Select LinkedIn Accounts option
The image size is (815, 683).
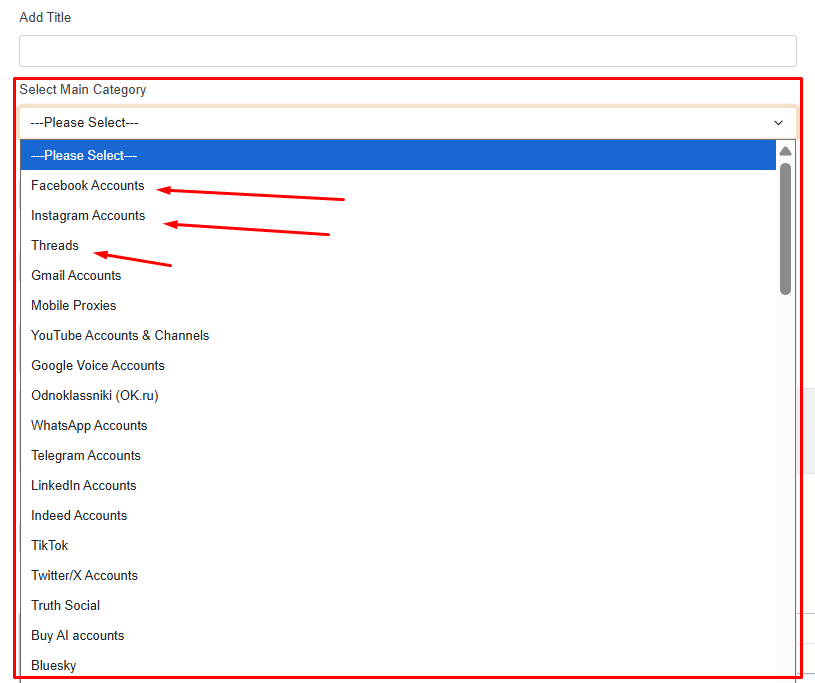(x=398, y=485)
